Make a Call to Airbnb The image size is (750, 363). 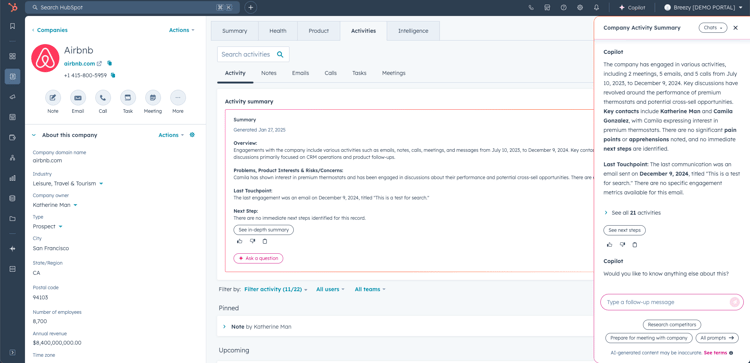(x=103, y=98)
